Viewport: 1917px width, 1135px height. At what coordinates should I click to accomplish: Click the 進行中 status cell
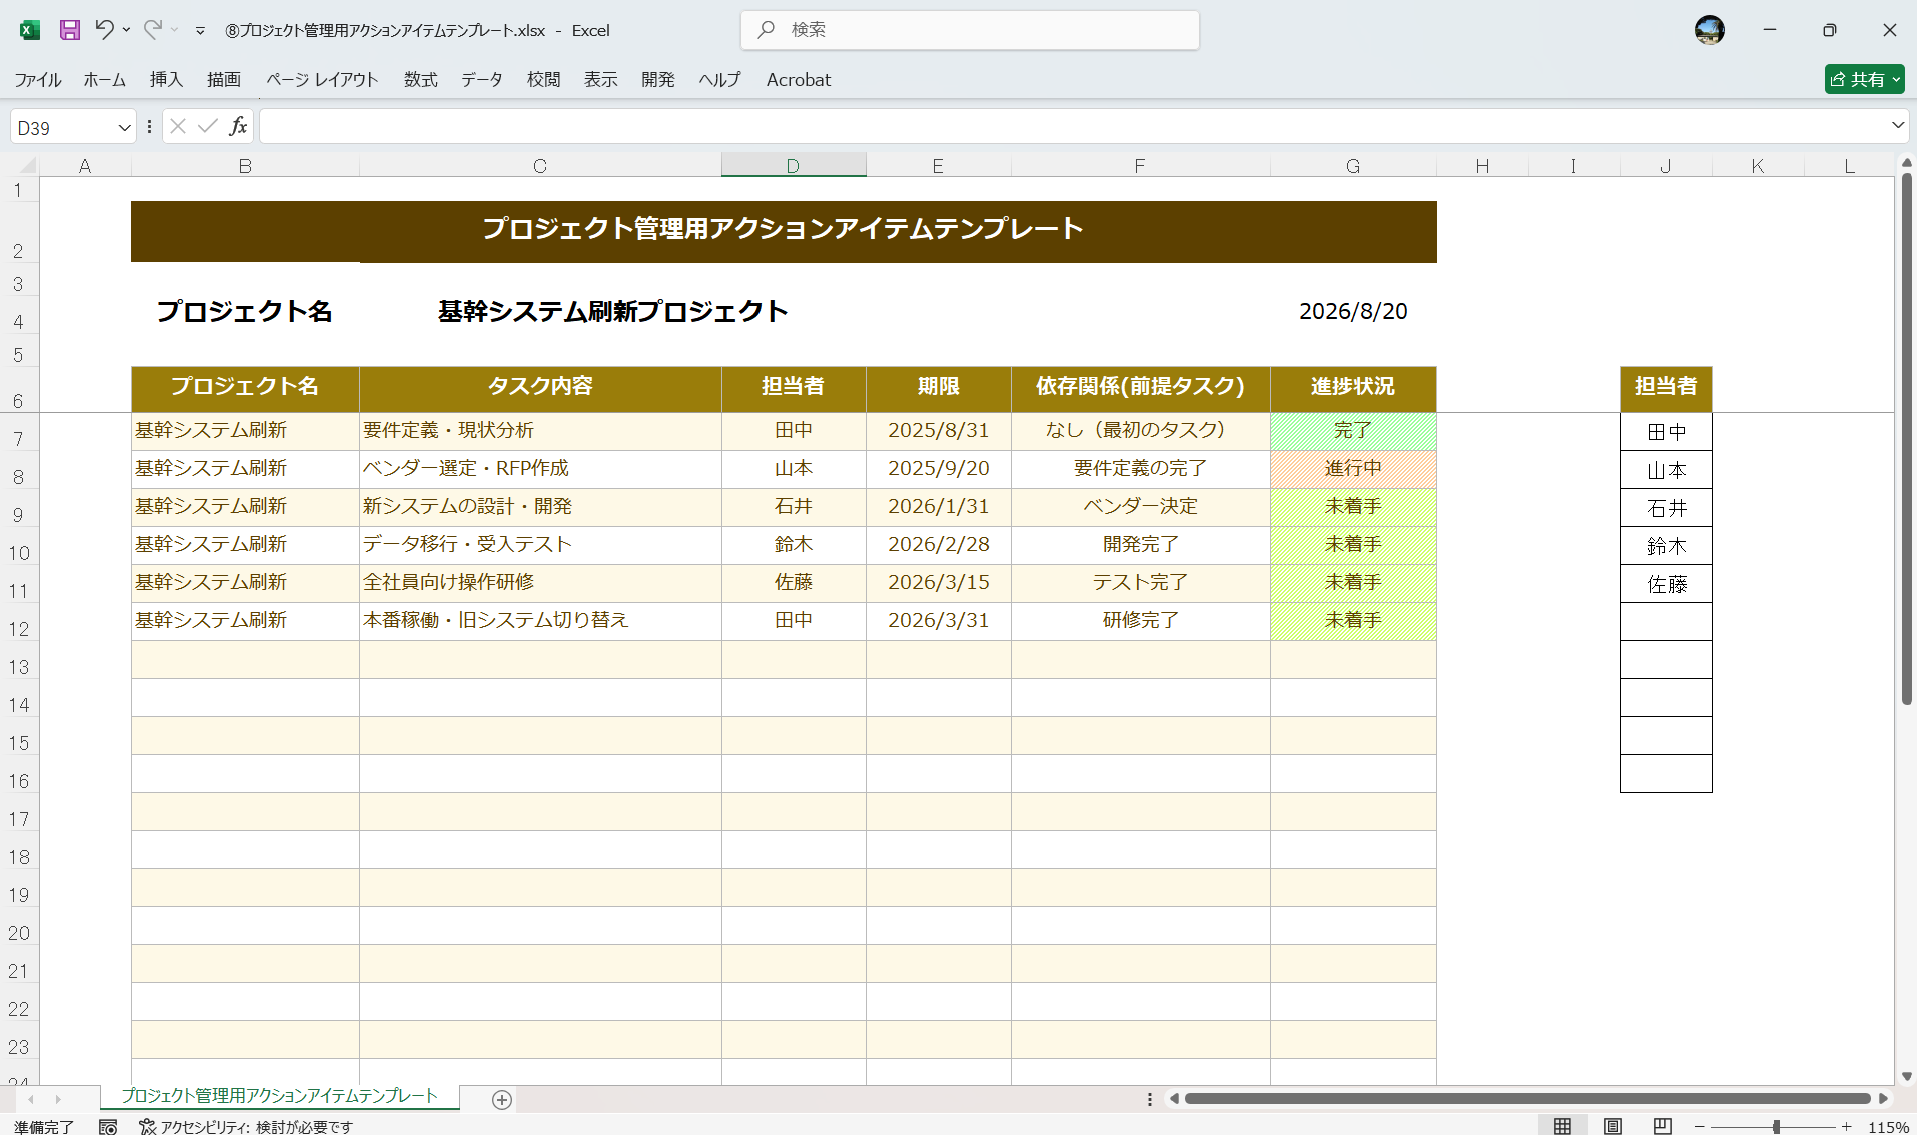coord(1353,469)
